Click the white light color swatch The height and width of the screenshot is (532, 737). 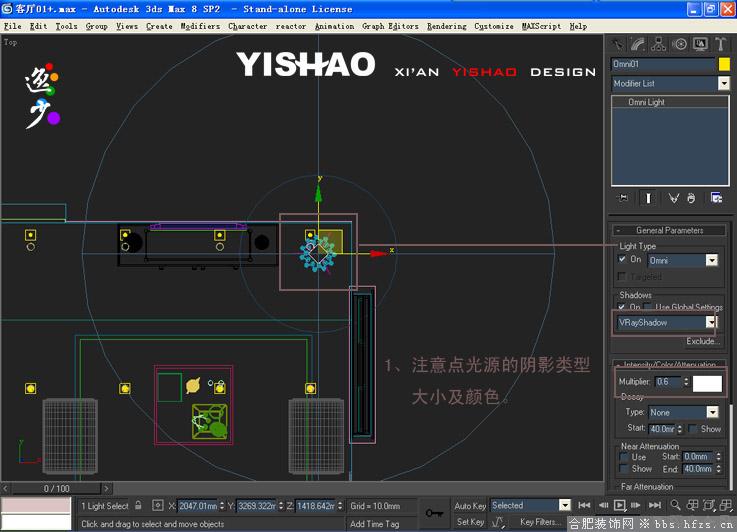click(x=707, y=383)
